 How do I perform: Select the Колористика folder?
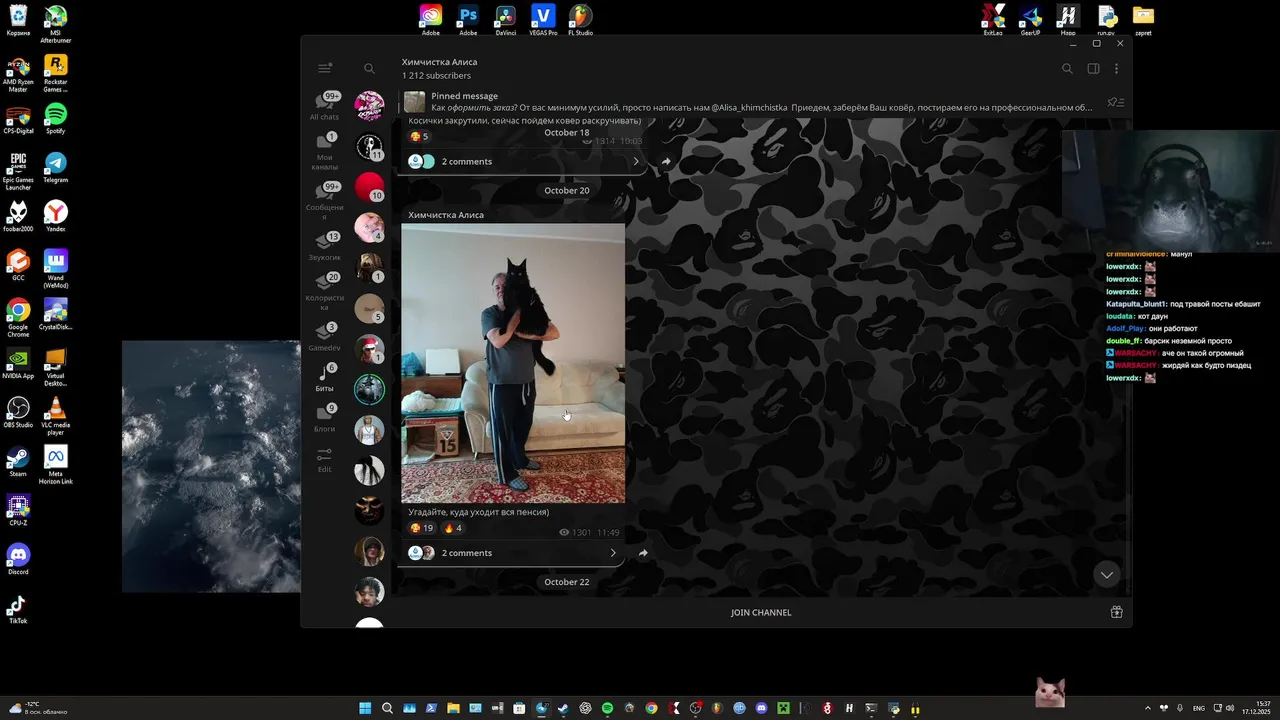(324, 291)
